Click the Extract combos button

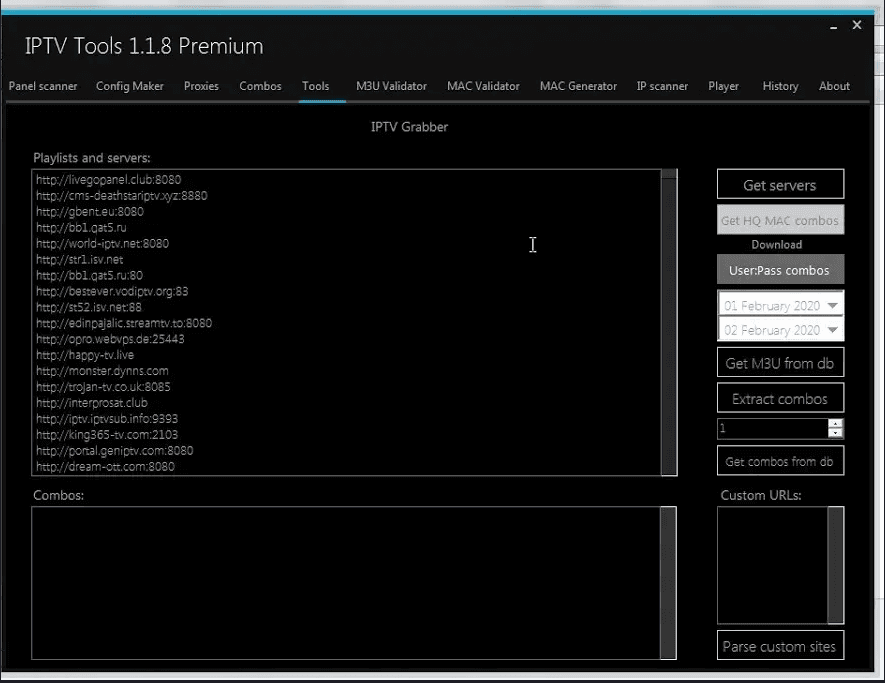click(780, 397)
